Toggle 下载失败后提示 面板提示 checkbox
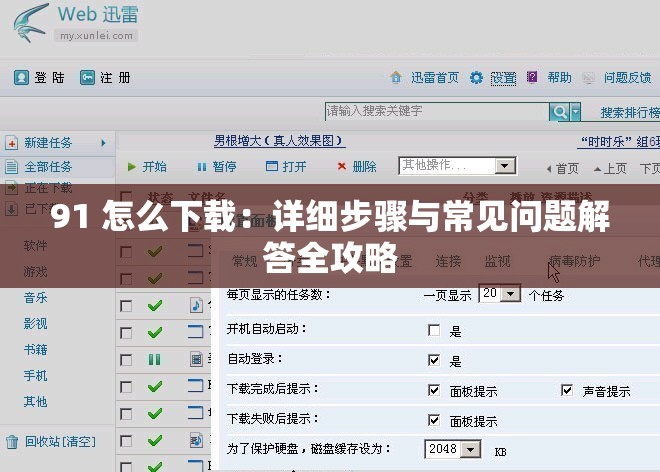This screenshot has height=472, width=660. click(434, 420)
